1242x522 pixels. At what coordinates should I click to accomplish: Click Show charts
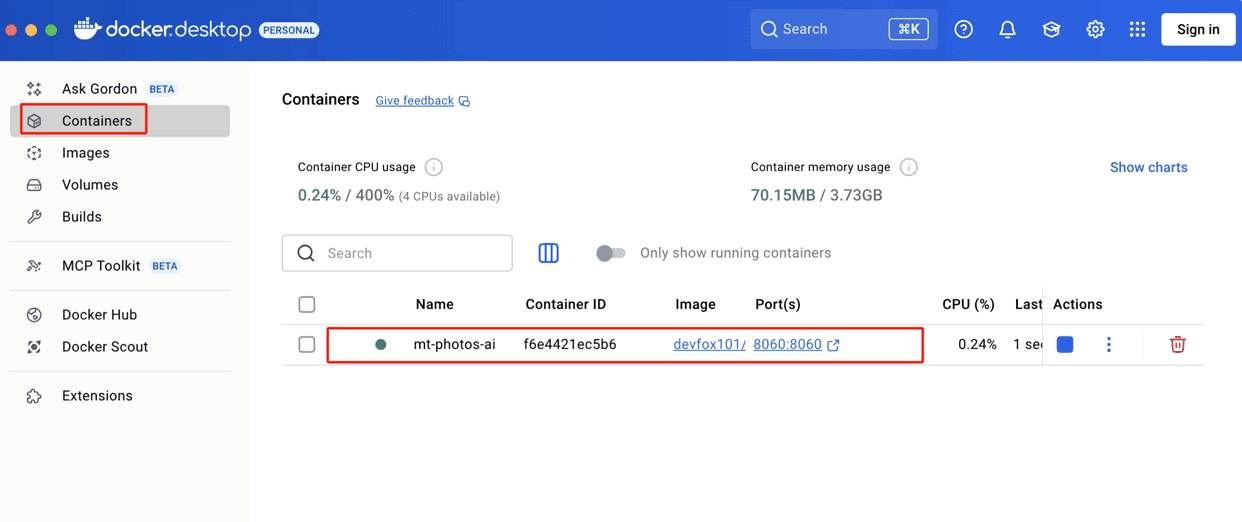1148,167
